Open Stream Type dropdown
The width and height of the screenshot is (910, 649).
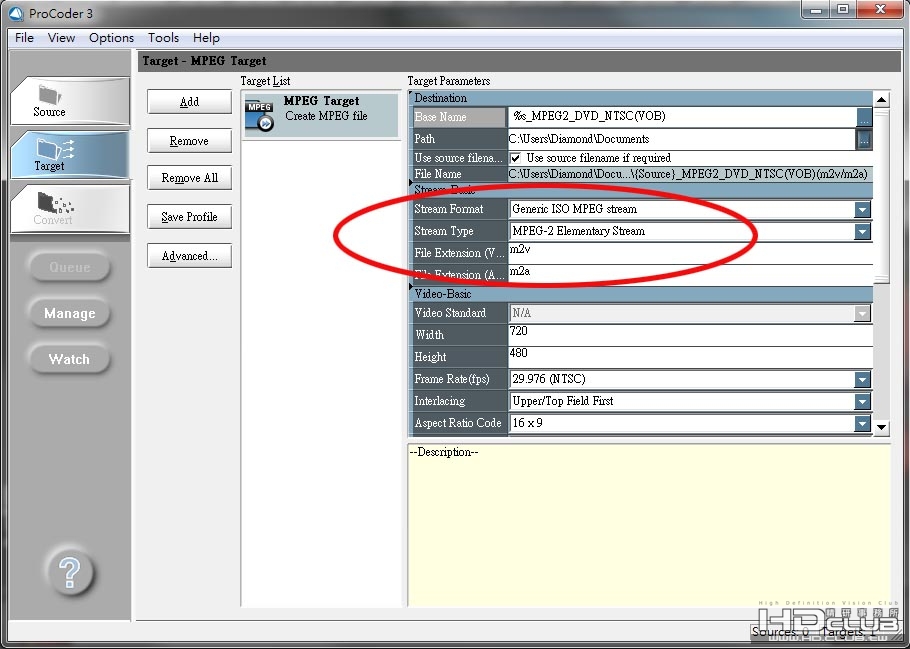862,231
